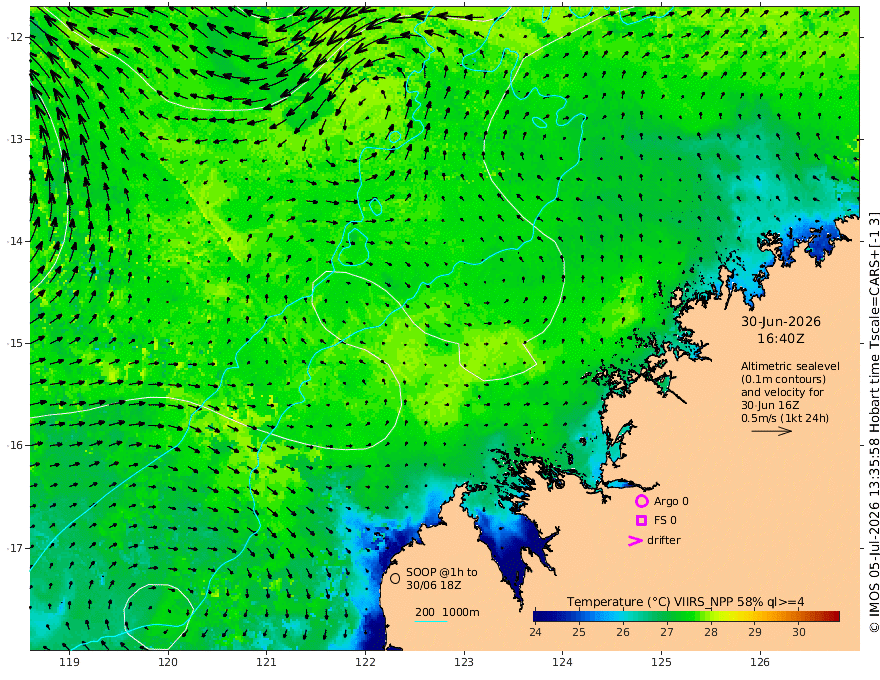Click the SOOP black circle marker
This screenshot has width=880, height=680.
click(x=395, y=578)
